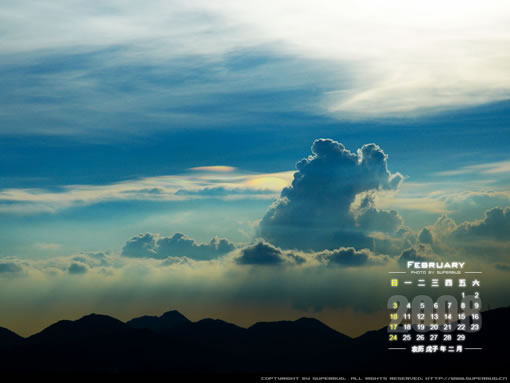Select date 29 on the calendar
The image size is (510, 383).
[x=461, y=337]
